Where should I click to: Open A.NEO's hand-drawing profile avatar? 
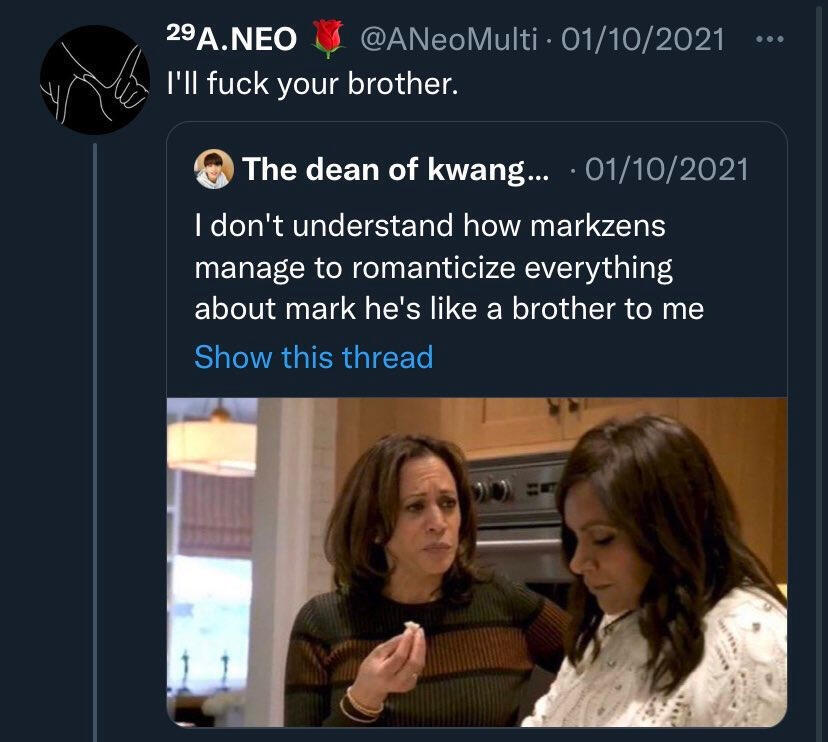[x=94, y=80]
